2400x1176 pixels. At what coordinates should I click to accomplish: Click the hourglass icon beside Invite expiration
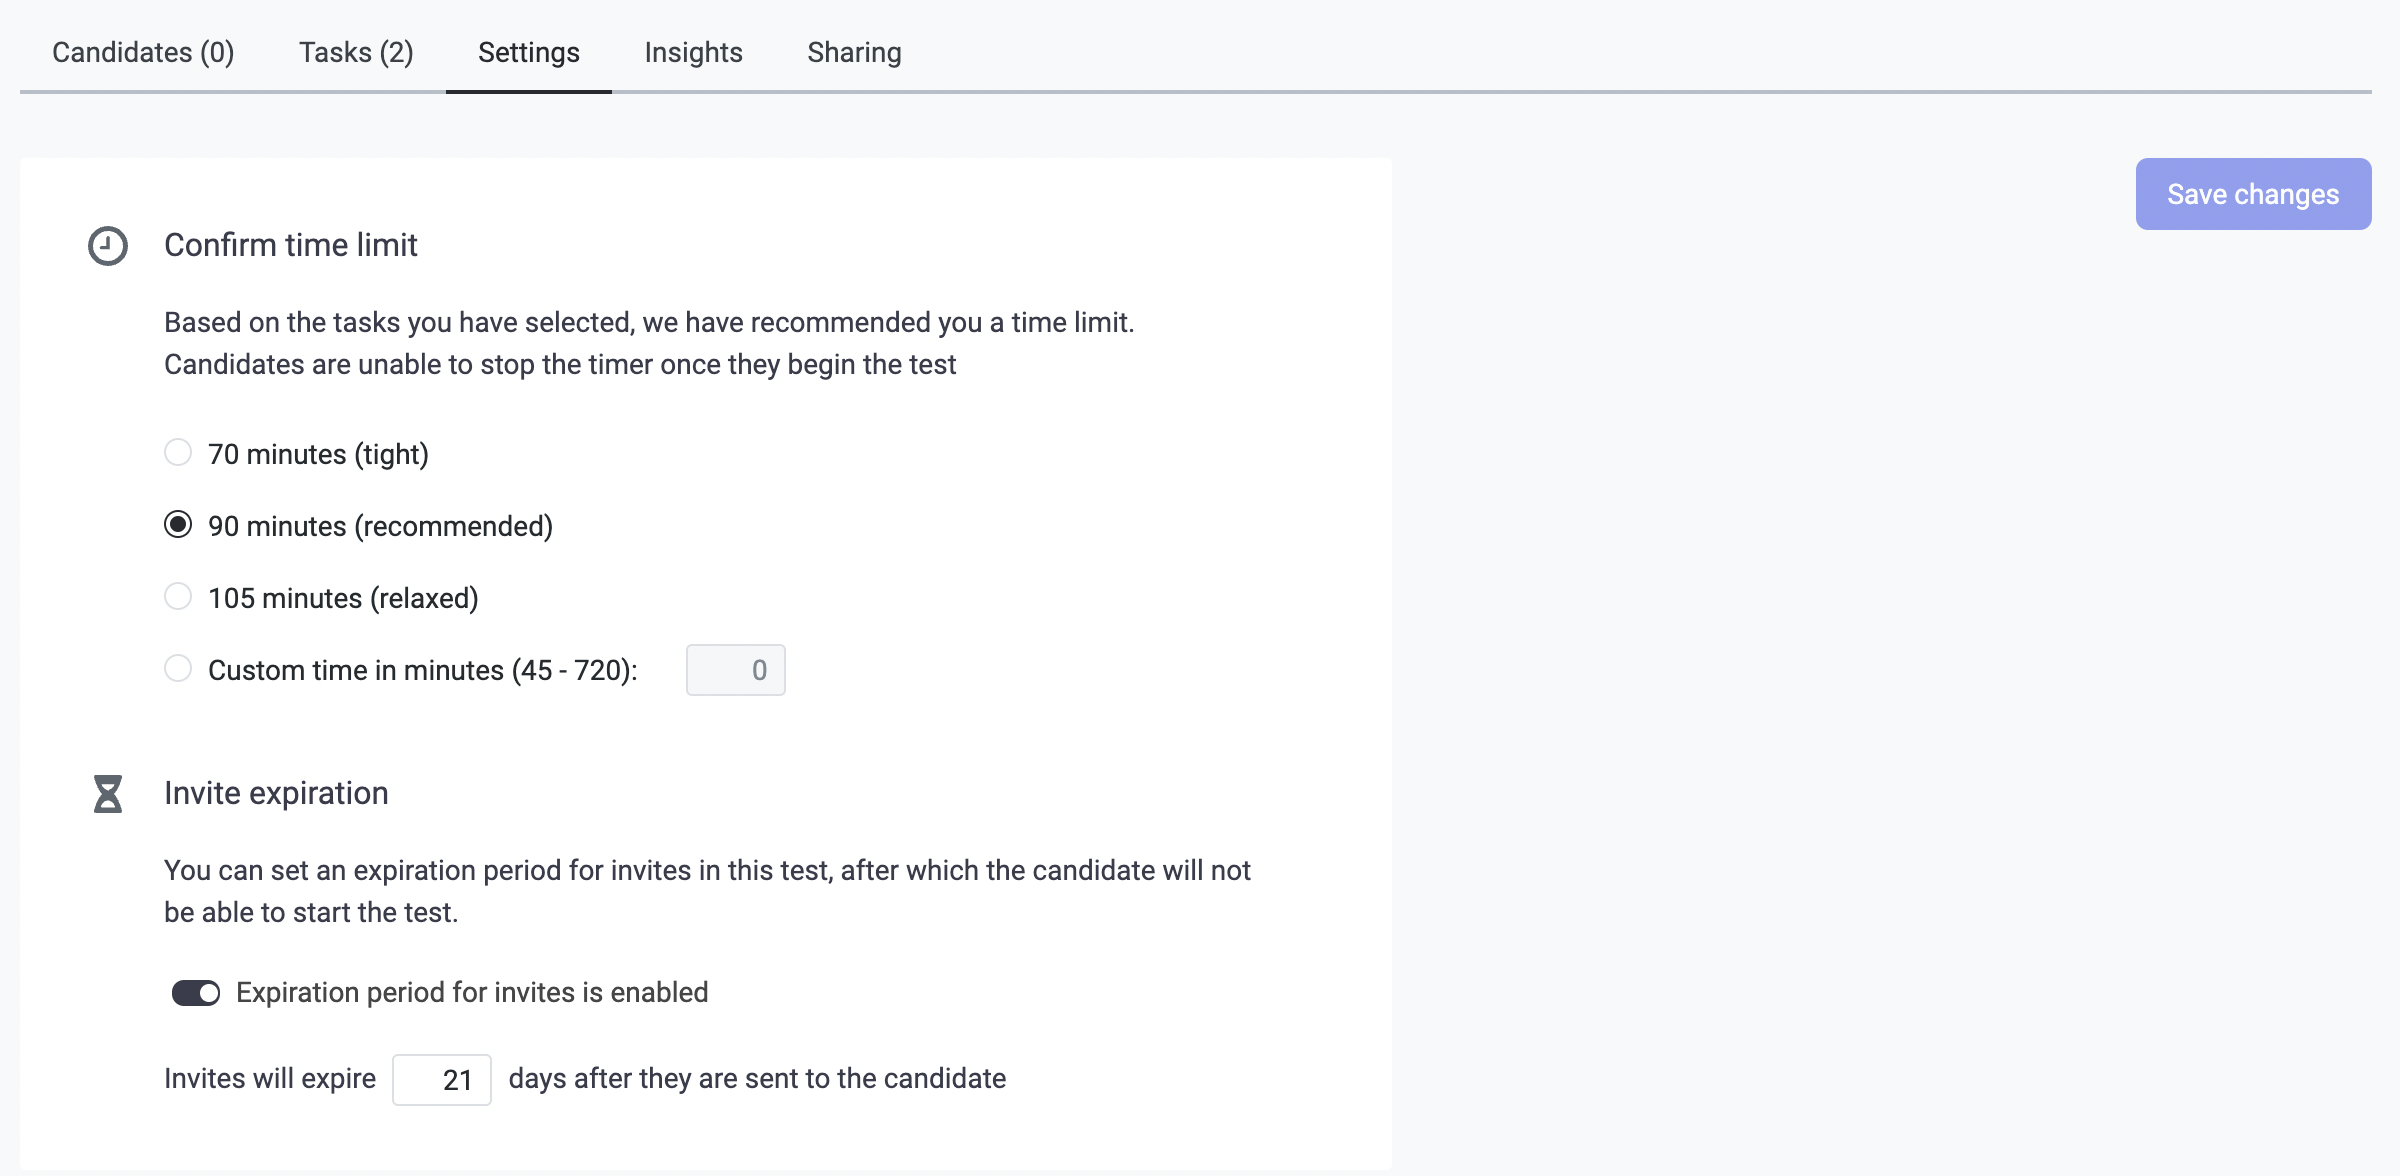tap(108, 794)
